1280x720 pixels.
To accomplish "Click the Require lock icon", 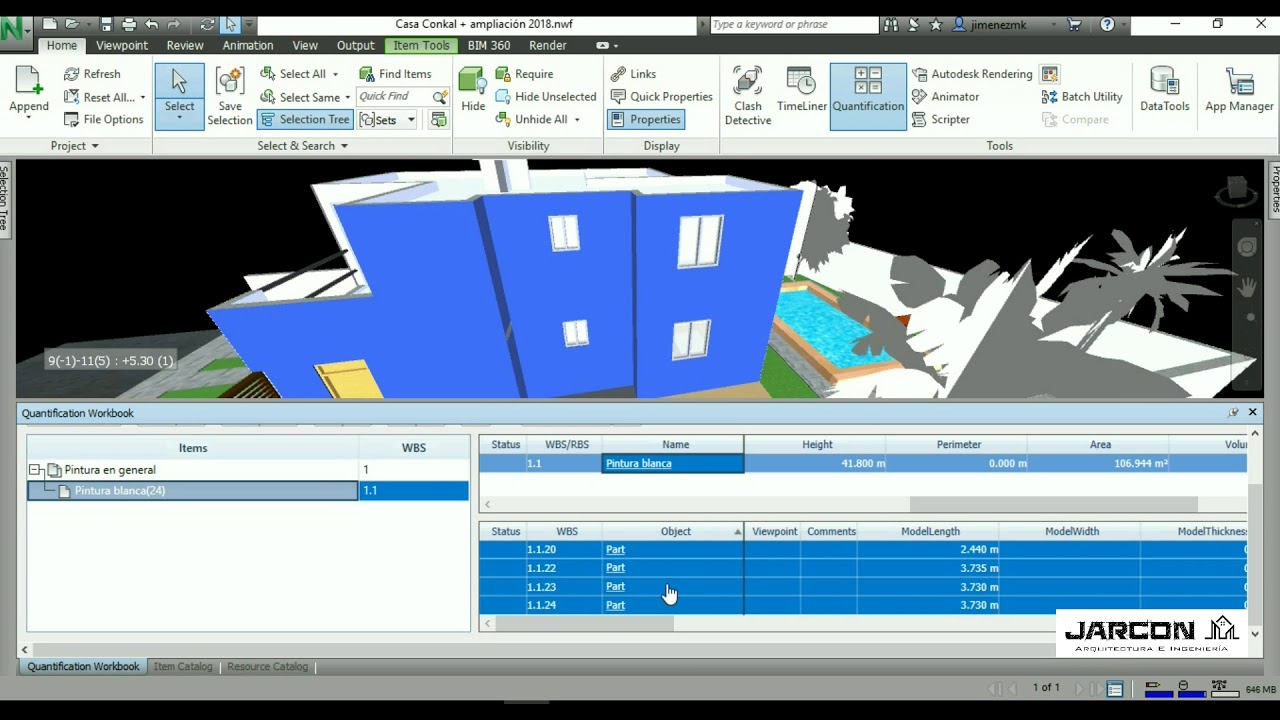I will [503, 74].
